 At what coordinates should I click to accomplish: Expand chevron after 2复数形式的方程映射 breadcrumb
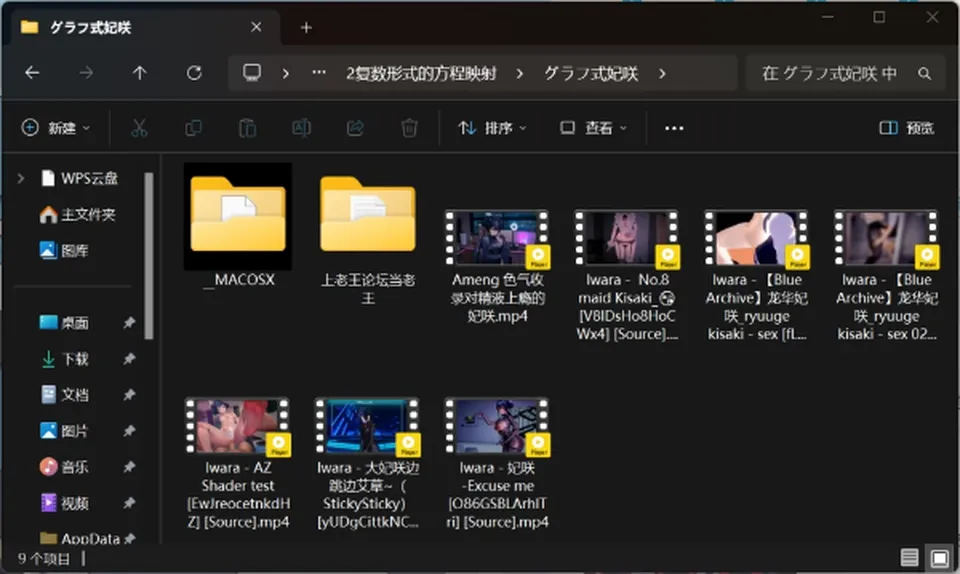(x=519, y=73)
